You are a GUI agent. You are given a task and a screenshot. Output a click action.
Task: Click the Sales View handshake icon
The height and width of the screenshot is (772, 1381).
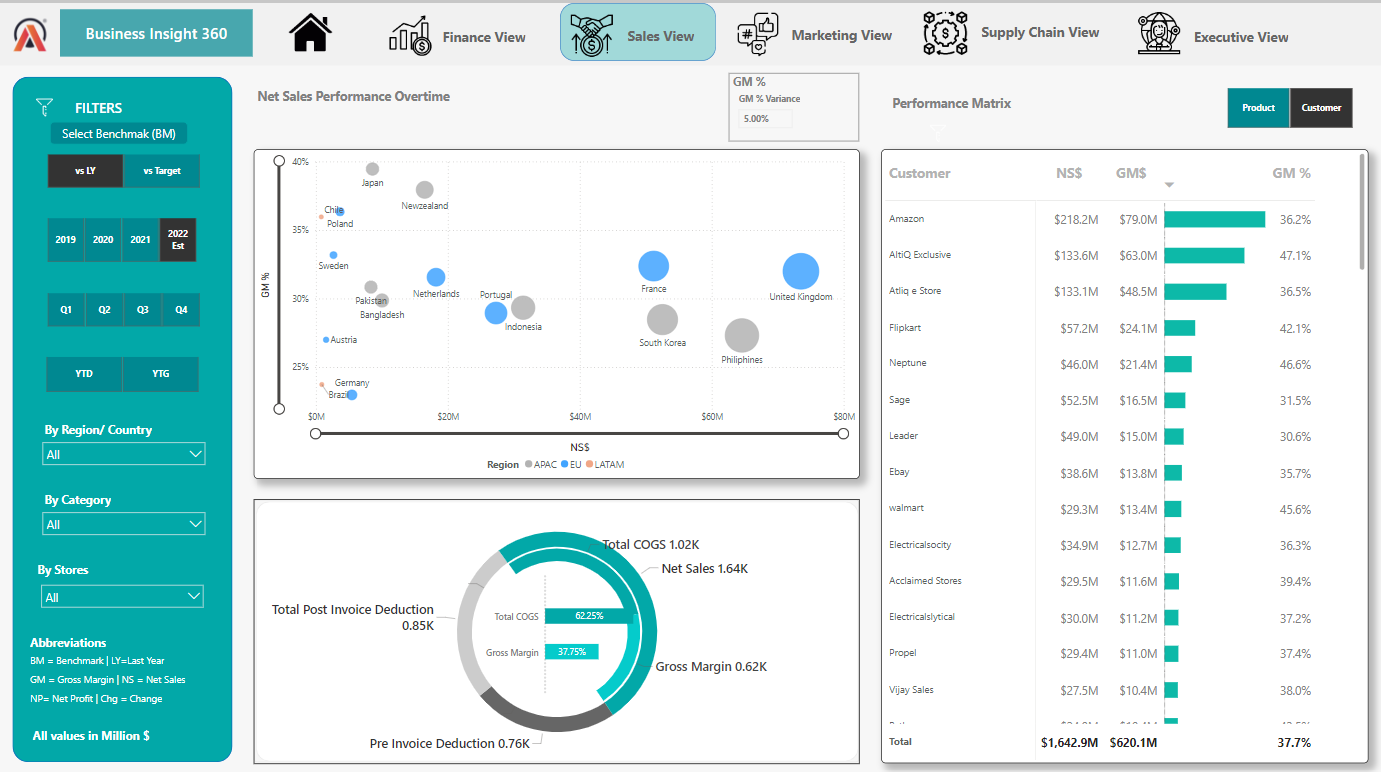point(591,35)
